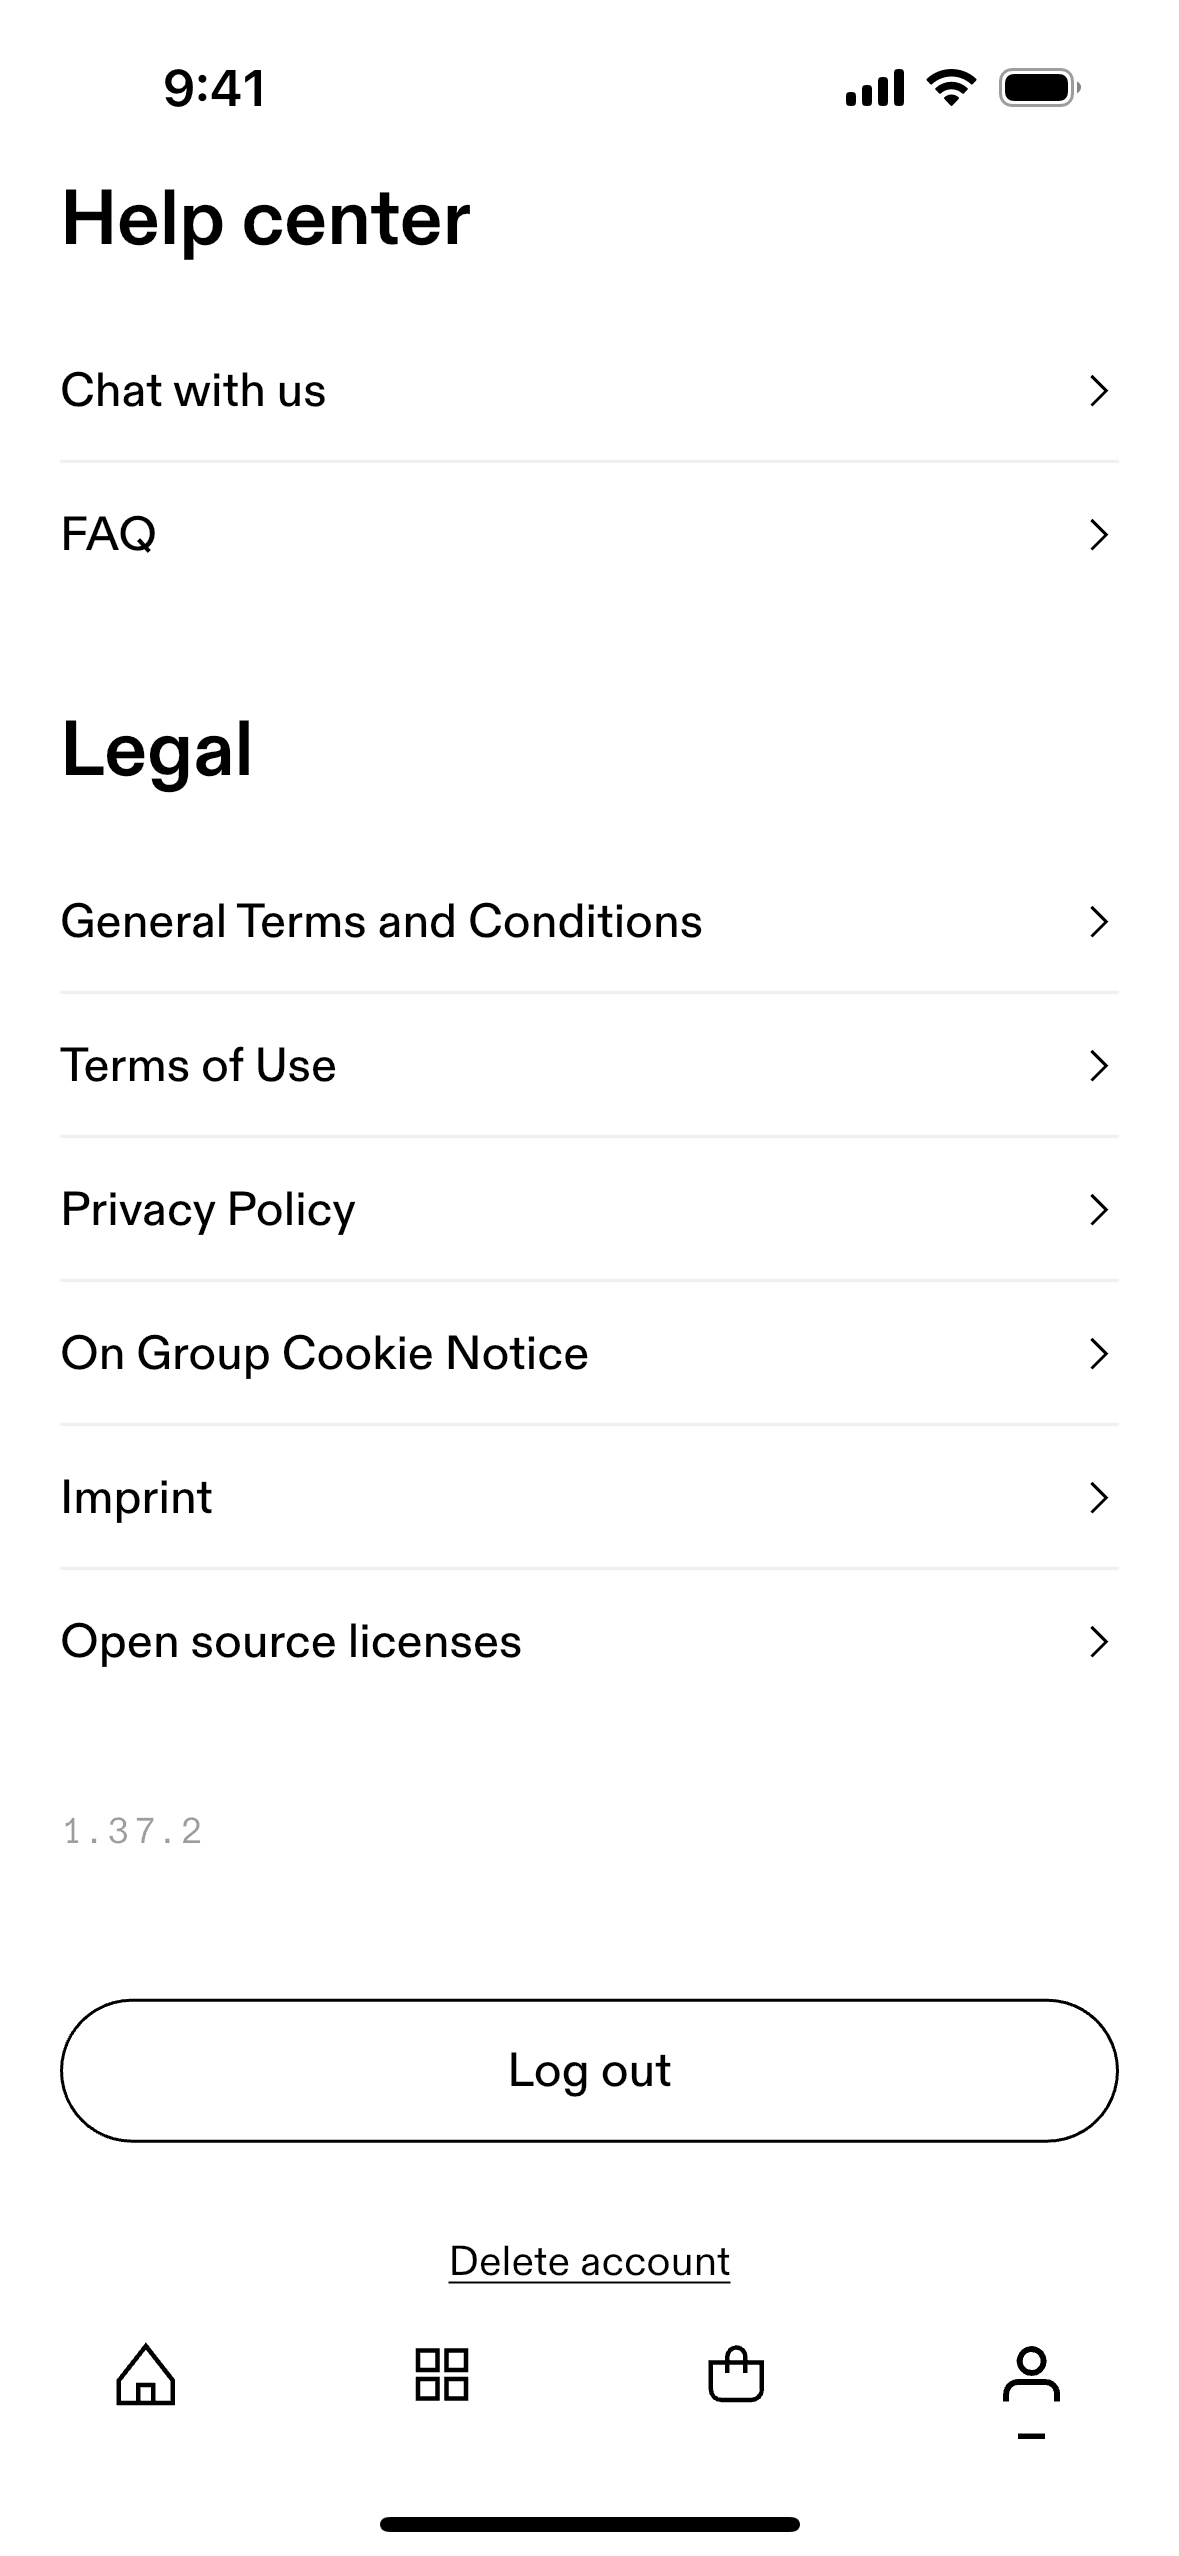1179x2556 pixels.
Task: Tap the Wi-Fi status icon
Action: pyautogui.click(x=951, y=88)
